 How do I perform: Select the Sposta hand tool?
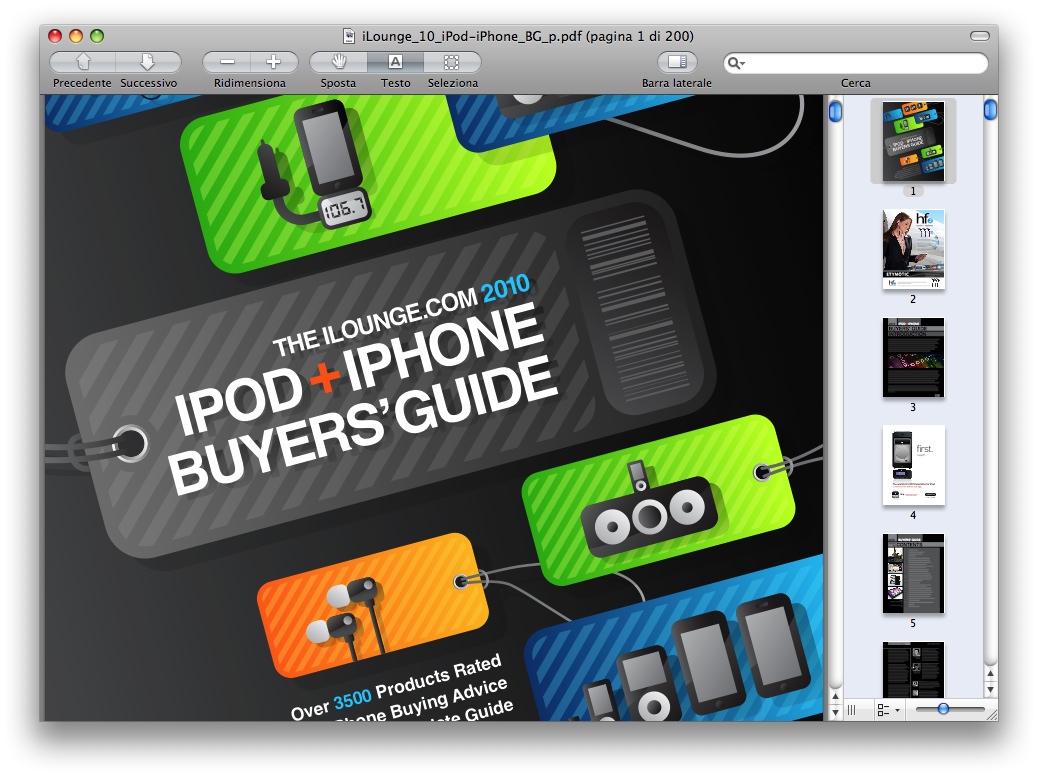tap(338, 62)
